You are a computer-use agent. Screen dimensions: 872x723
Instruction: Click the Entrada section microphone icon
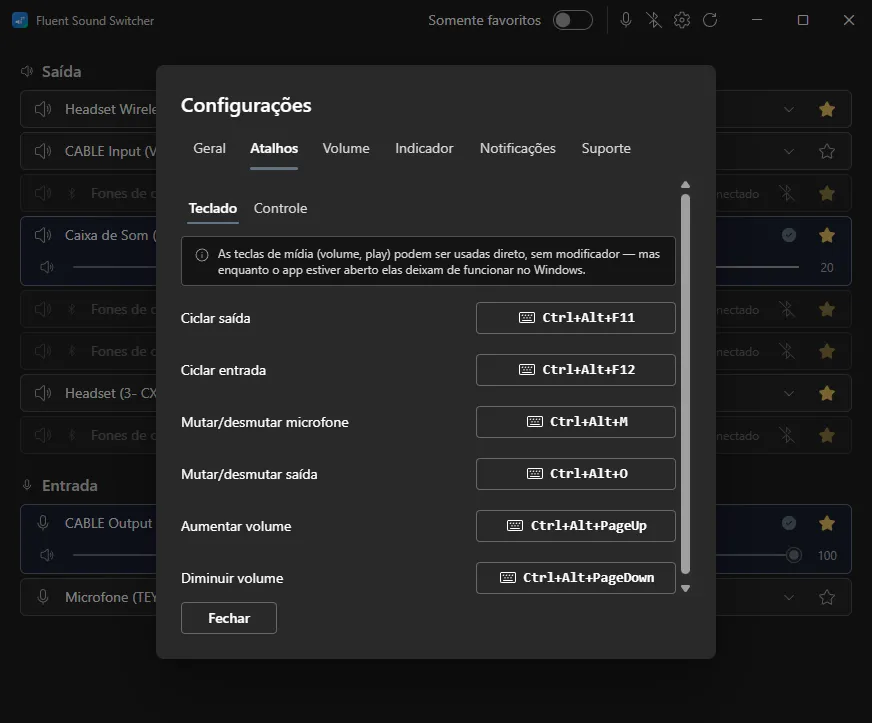pos(27,485)
